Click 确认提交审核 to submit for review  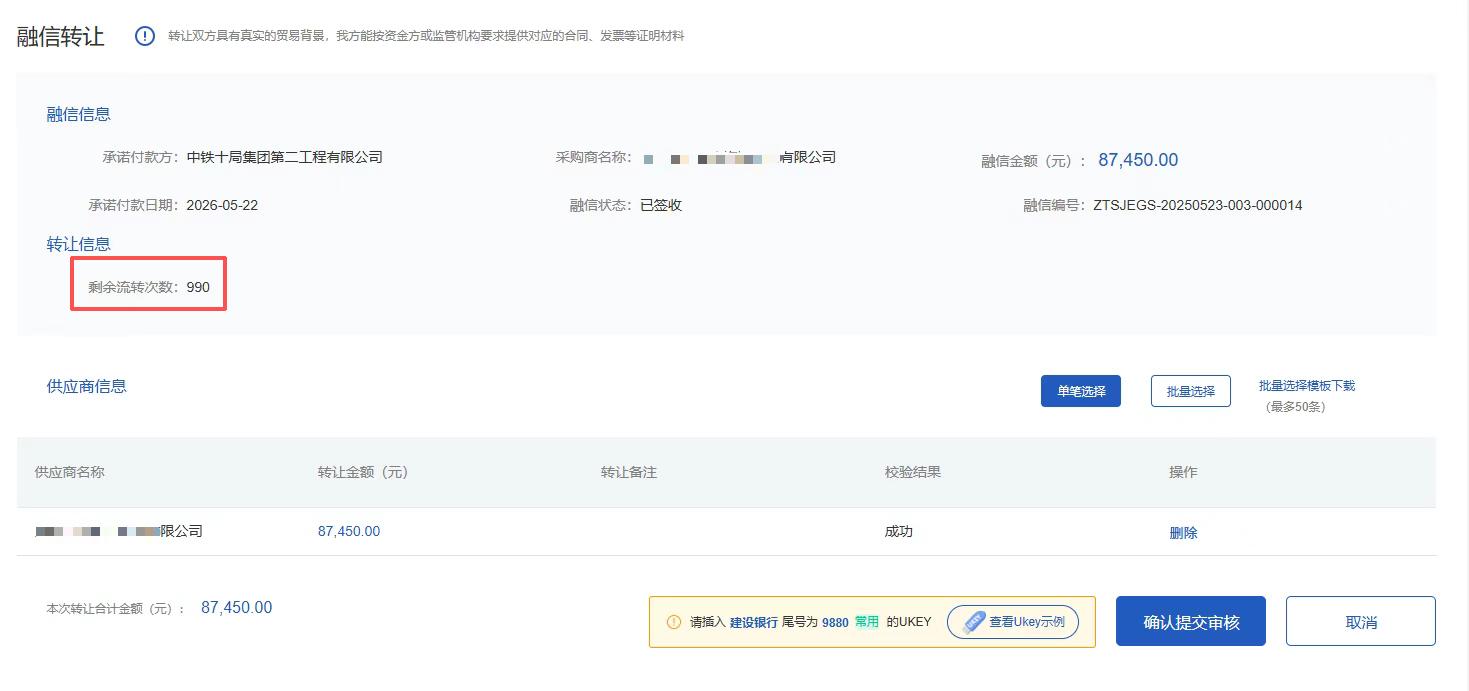(1190, 620)
